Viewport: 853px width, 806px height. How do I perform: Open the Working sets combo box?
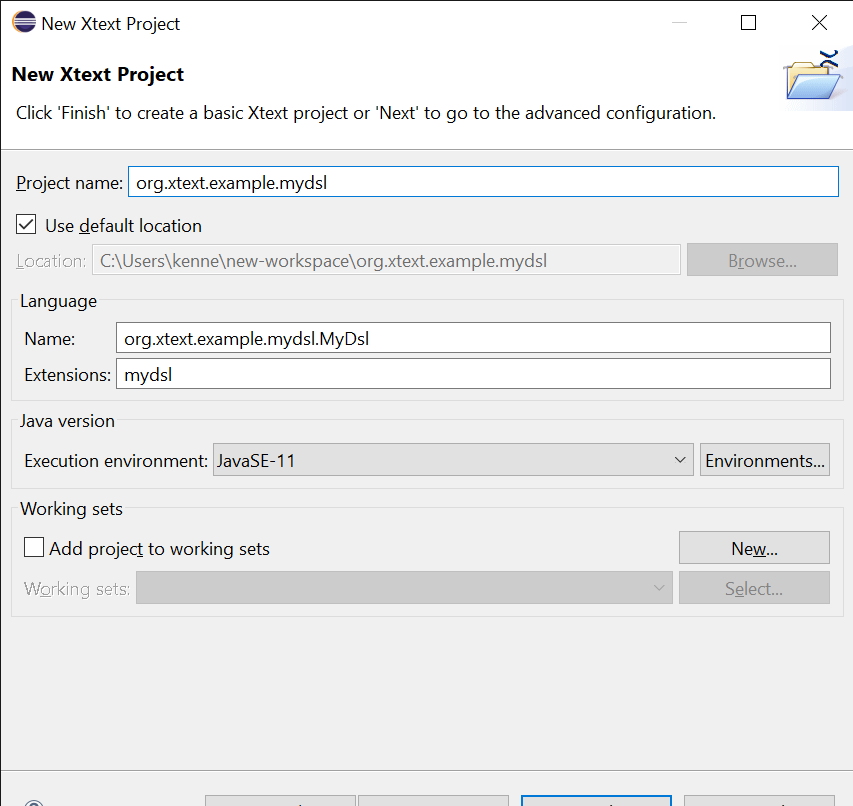point(404,588)
